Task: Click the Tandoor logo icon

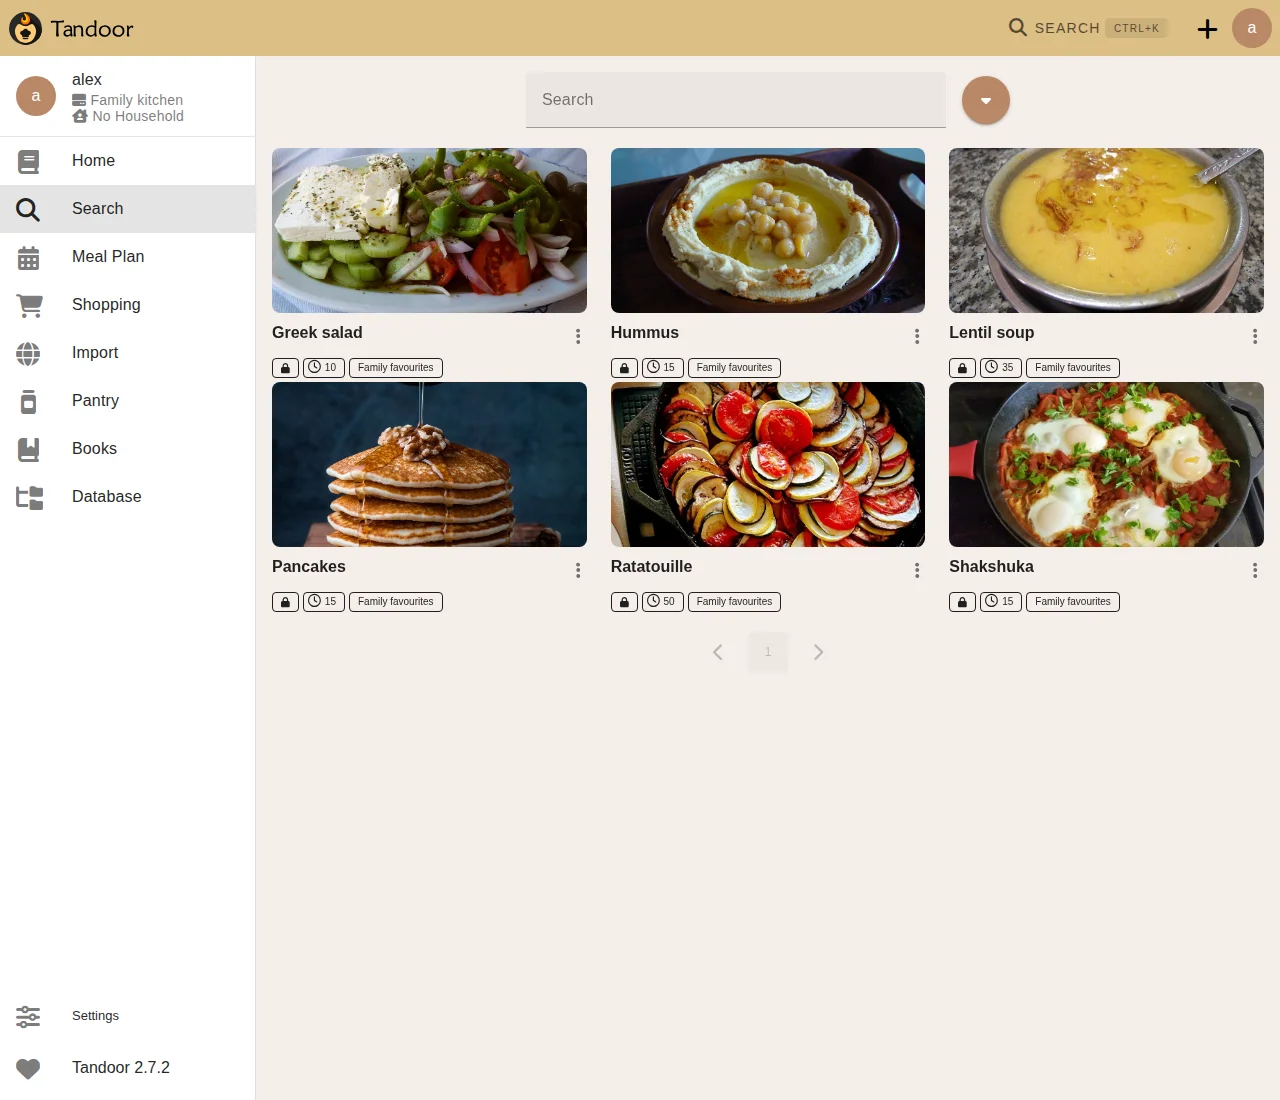Action: click(26, 28)
